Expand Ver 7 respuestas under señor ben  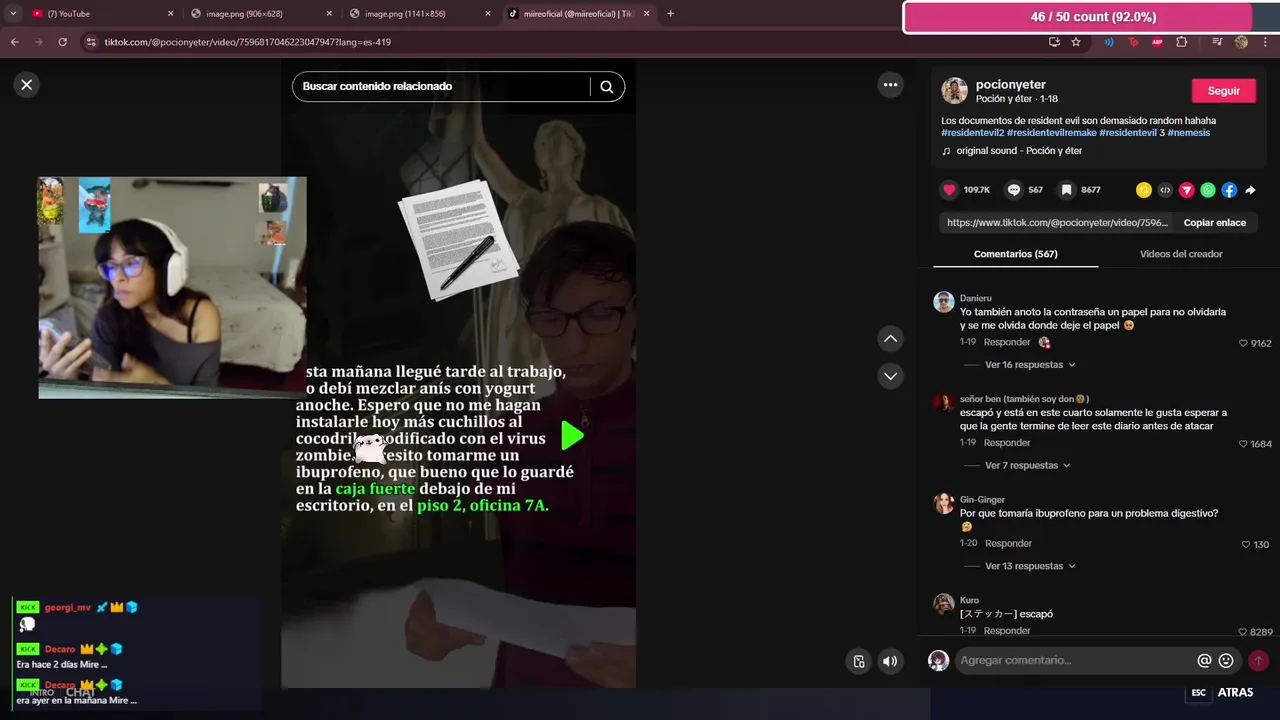click(1027, 466)
